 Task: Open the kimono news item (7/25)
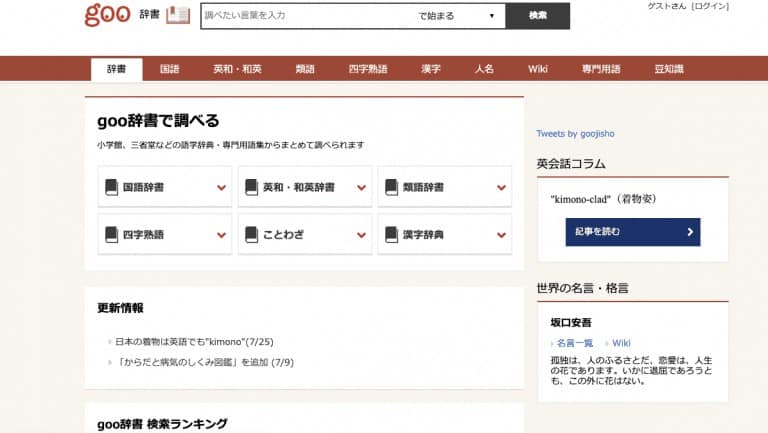click(194, 341)
